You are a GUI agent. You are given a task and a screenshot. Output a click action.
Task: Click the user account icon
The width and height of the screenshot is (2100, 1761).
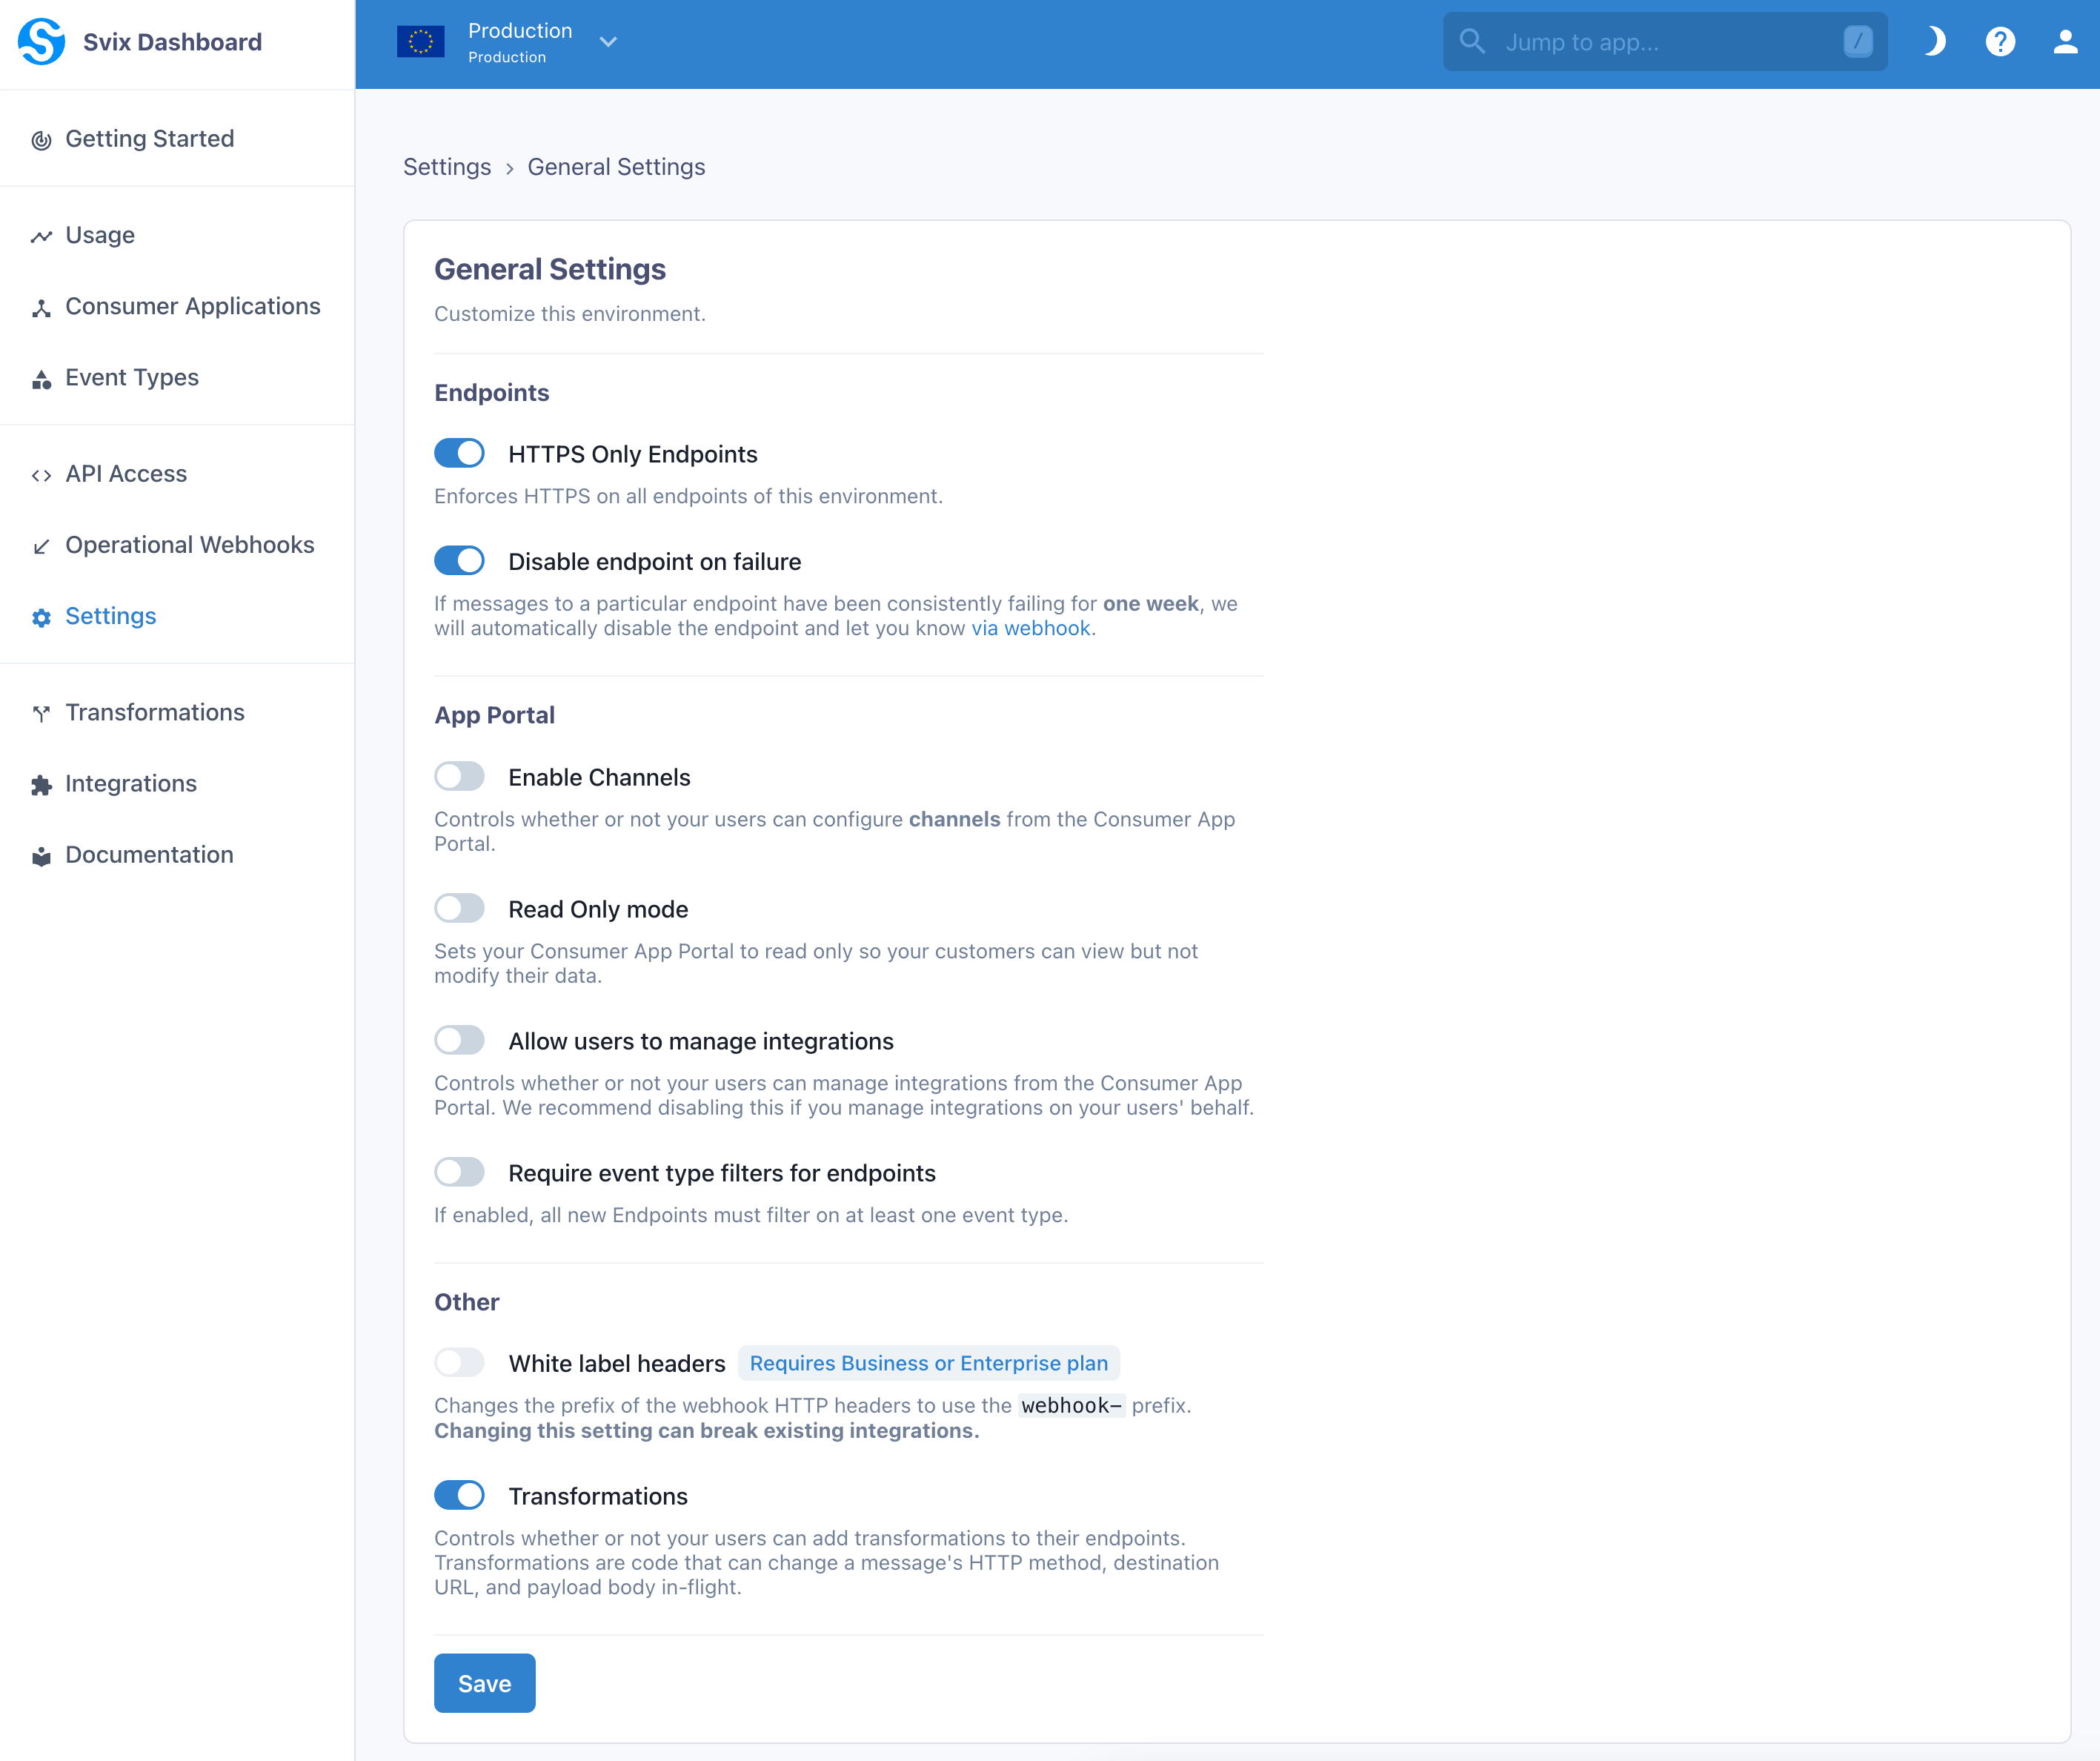(2065, 41)
